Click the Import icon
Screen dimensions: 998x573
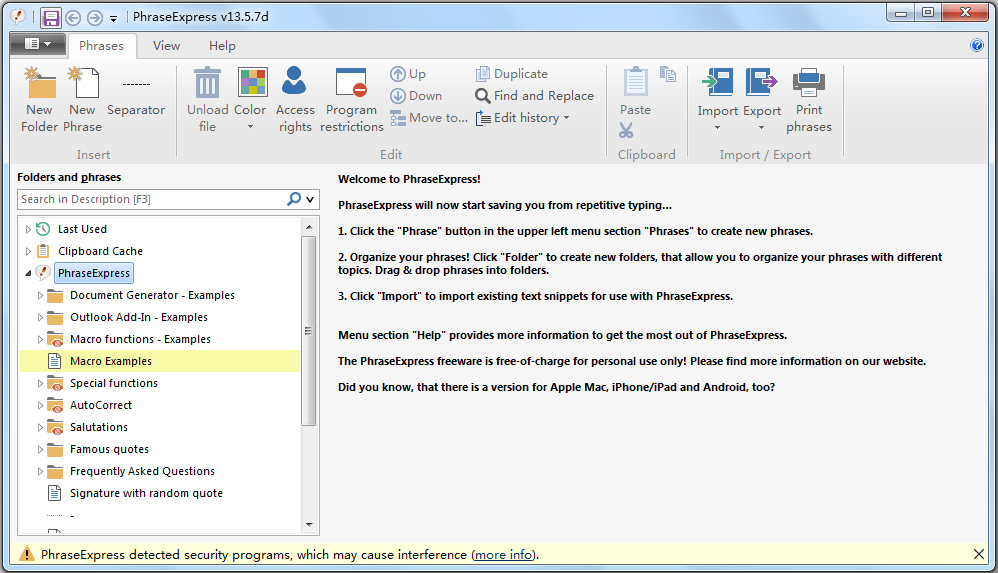point(718,82)
